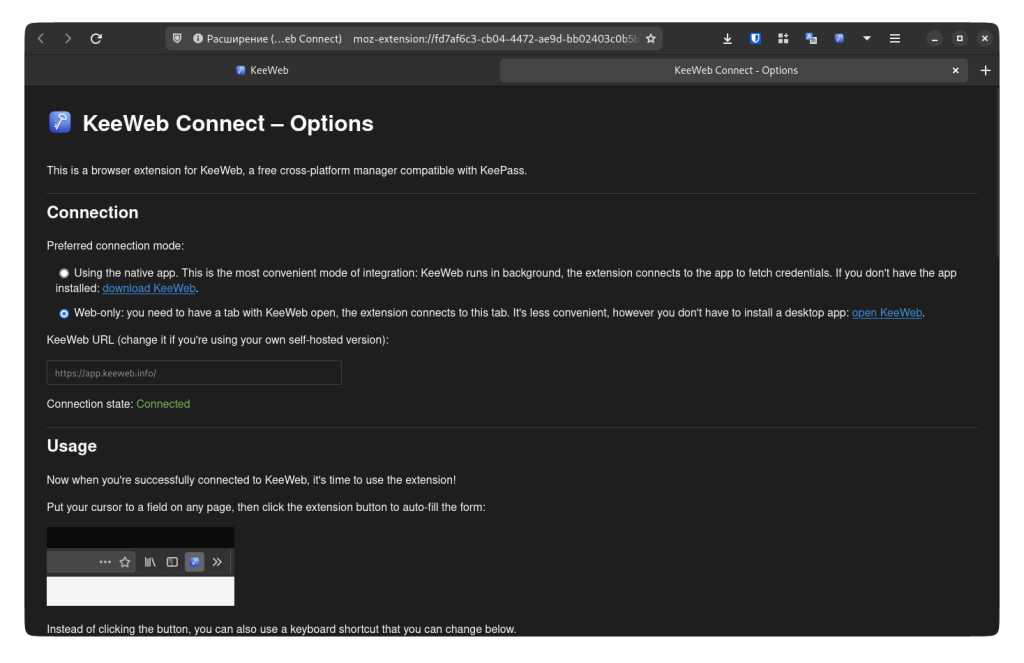
Task: Open the browser hamburger menu
Action: coord(895,39)
